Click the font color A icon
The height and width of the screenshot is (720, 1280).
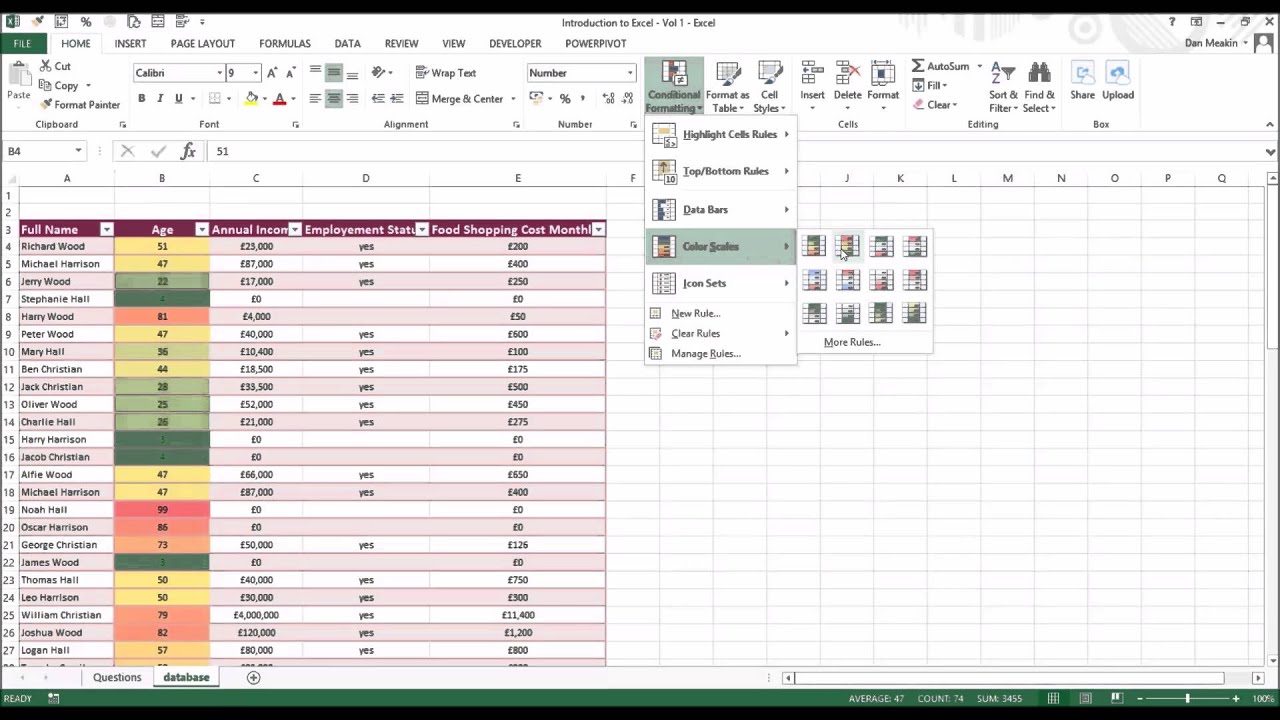click(280, 99)
